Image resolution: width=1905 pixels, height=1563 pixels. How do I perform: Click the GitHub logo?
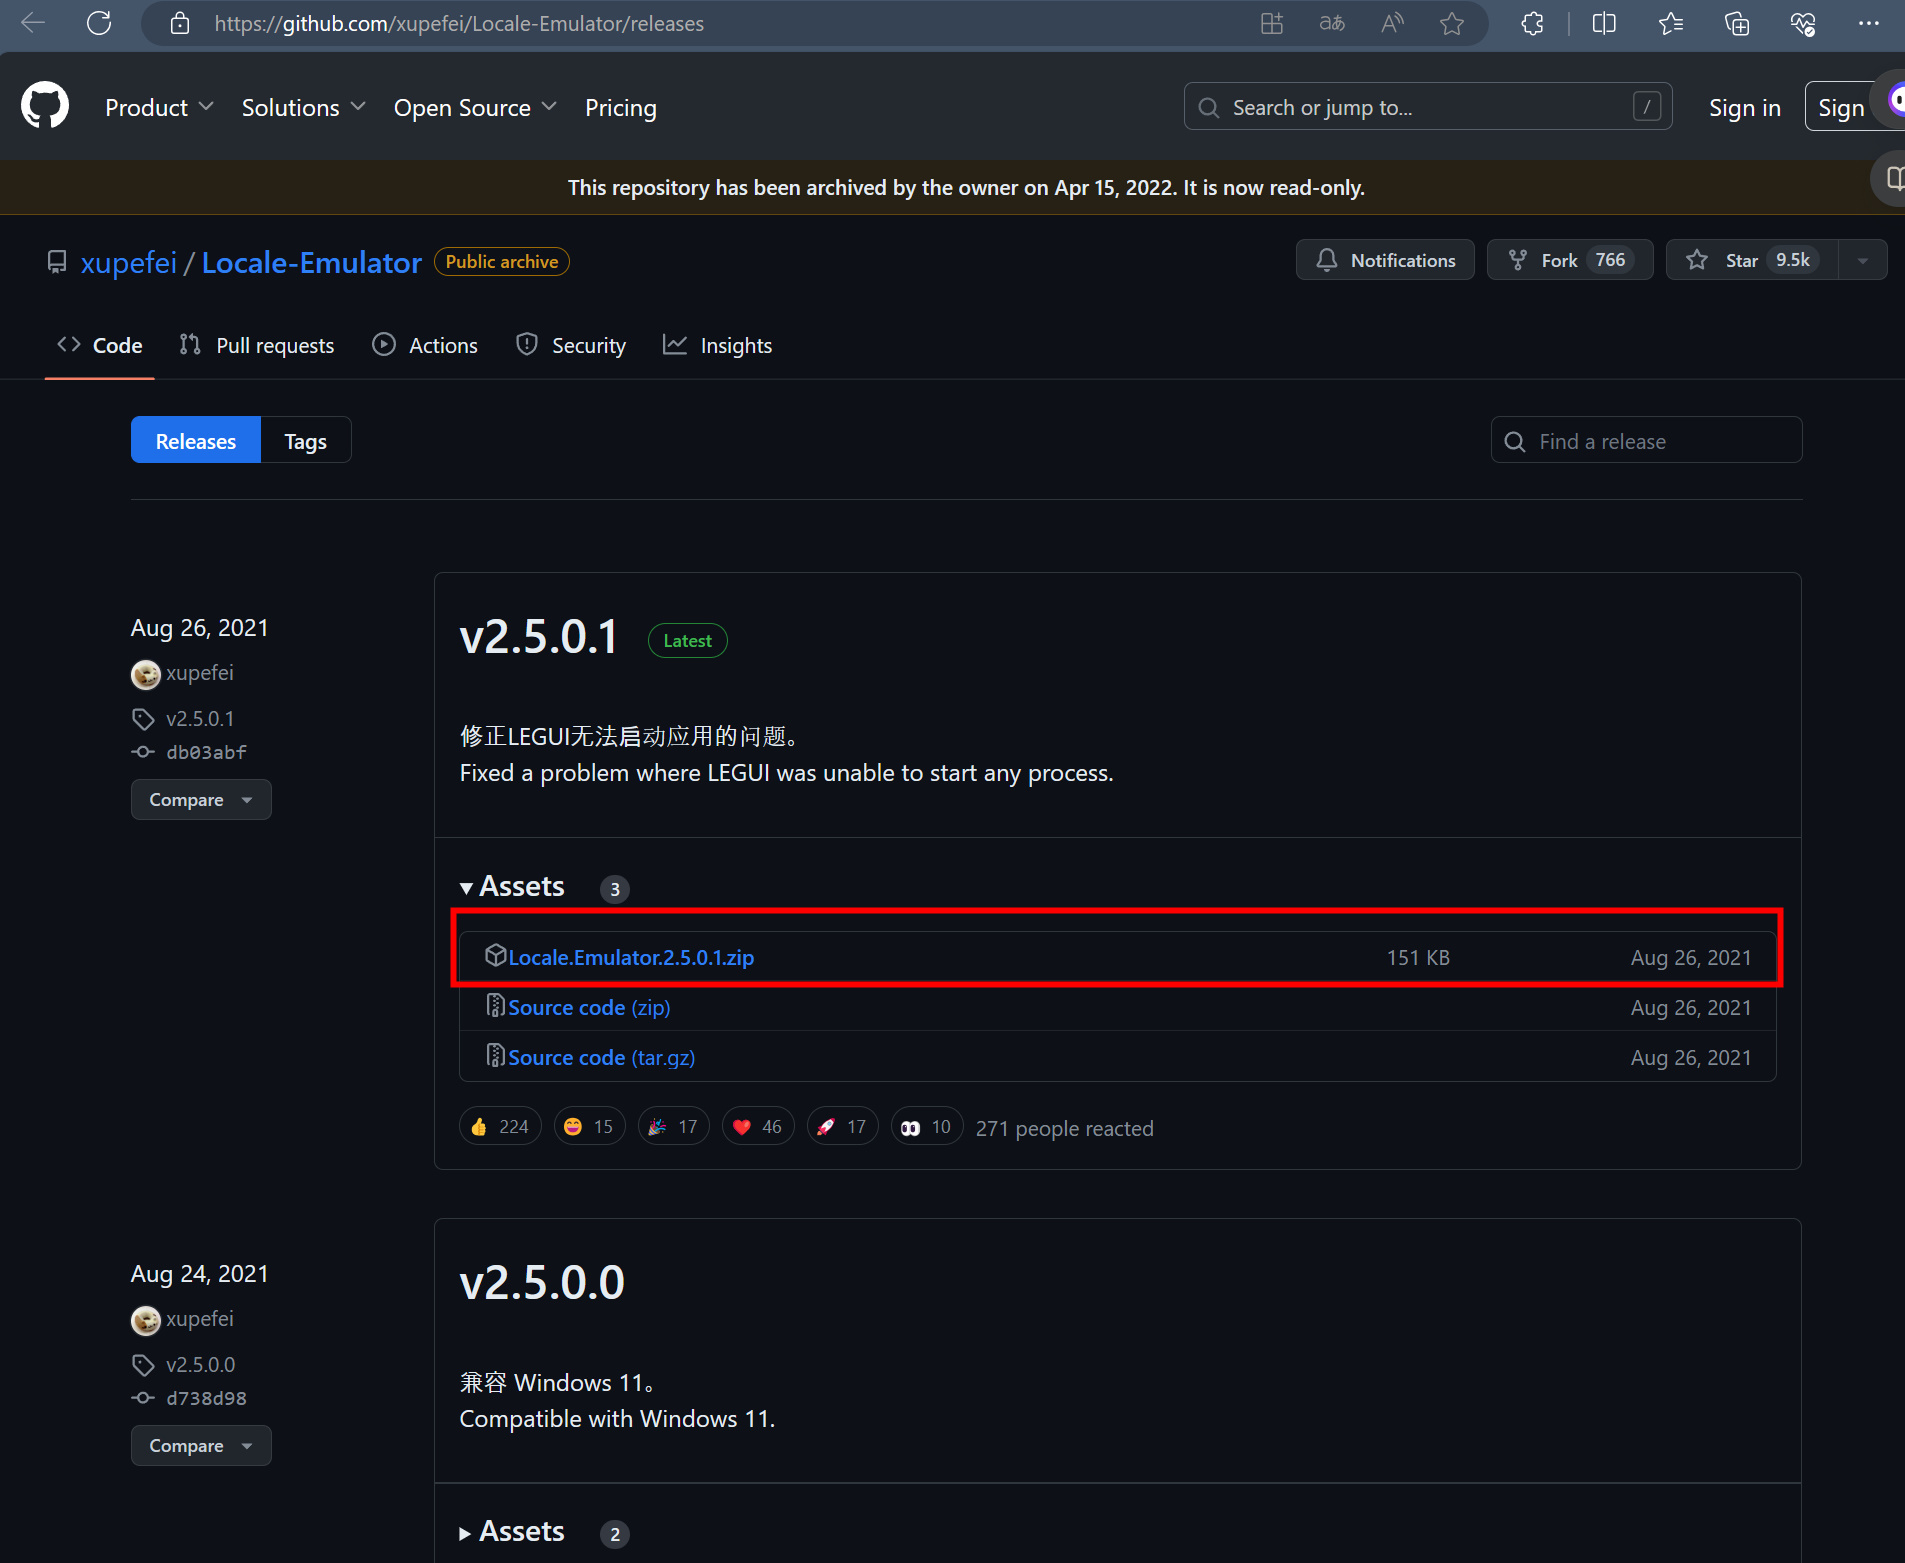coord(45,106)
